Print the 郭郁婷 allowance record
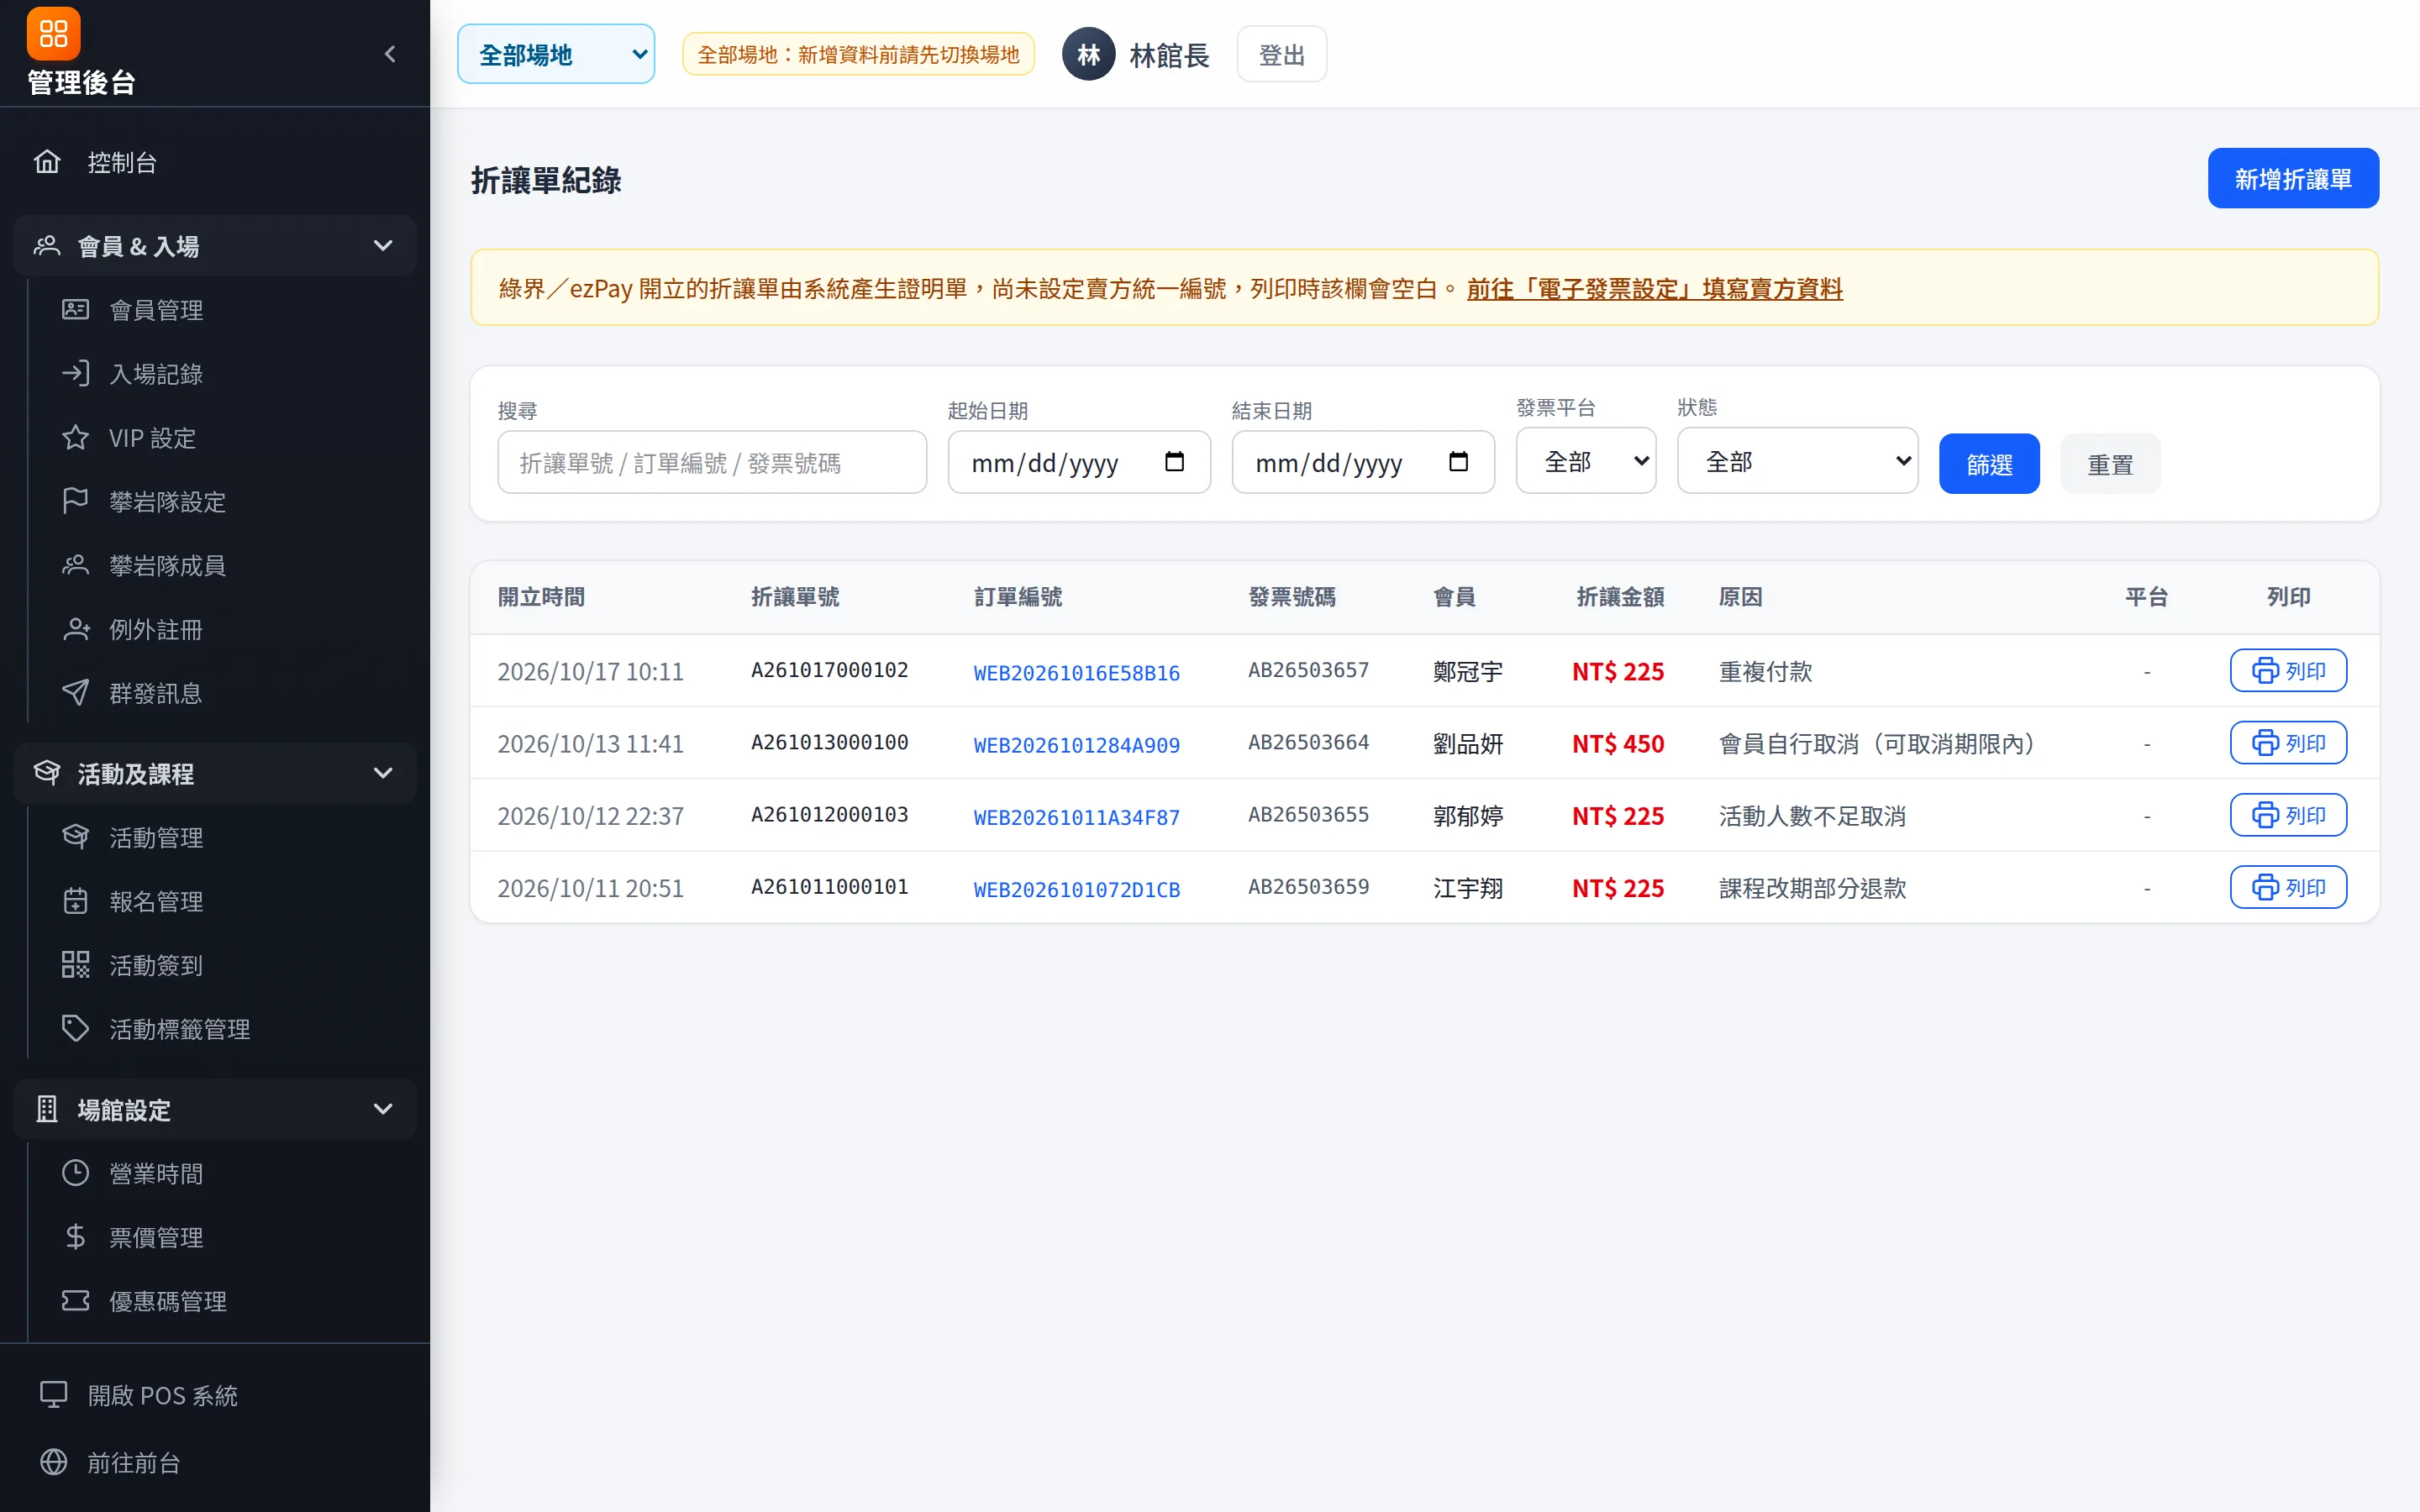 coord(2288,815)
